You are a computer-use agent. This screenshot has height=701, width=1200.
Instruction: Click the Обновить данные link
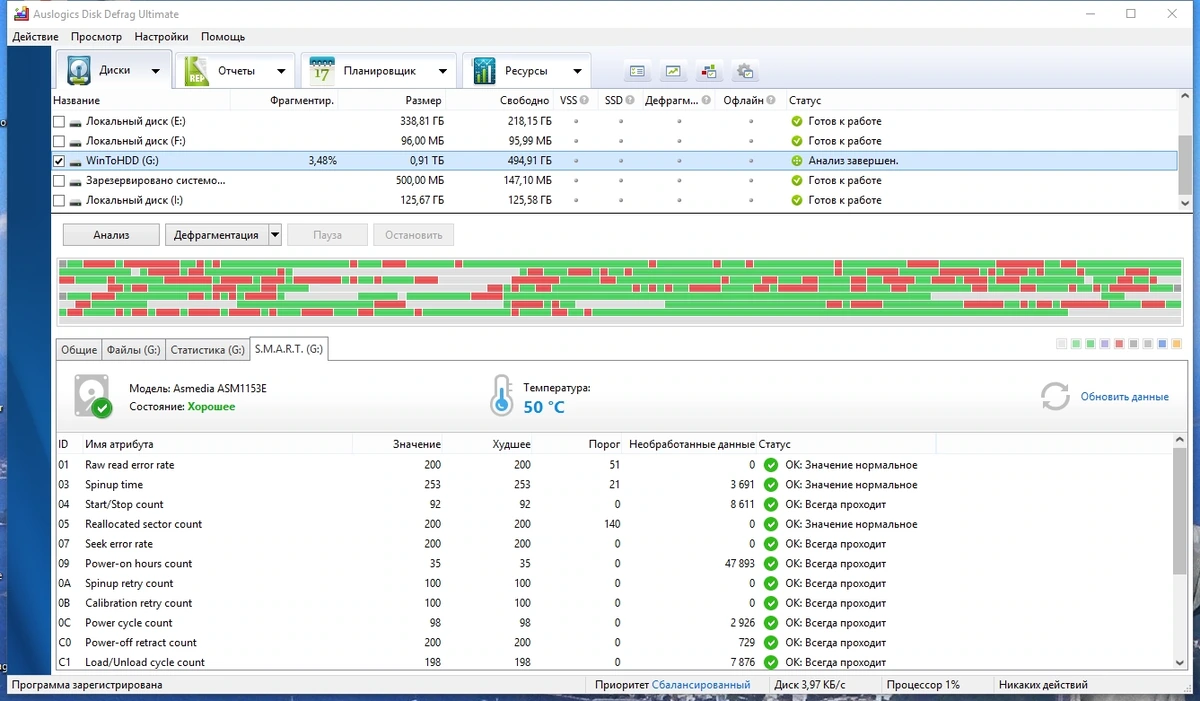1124,397
